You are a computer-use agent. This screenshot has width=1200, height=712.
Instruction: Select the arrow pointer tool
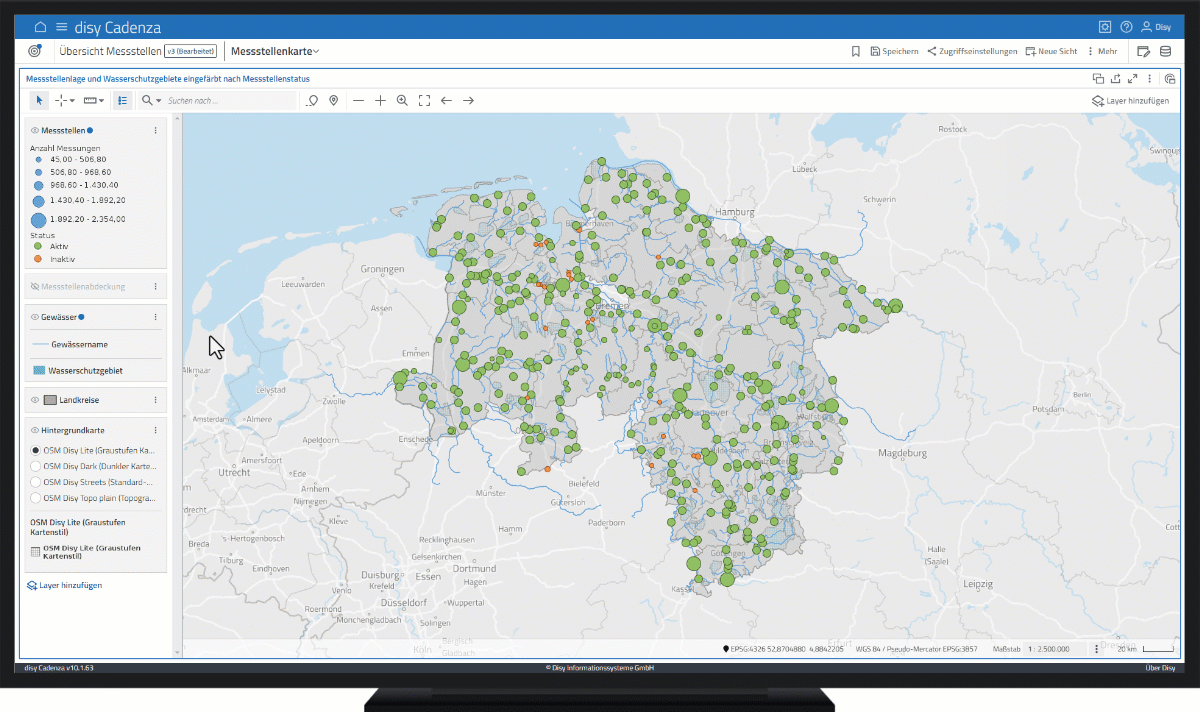click(x=39, y=100)
